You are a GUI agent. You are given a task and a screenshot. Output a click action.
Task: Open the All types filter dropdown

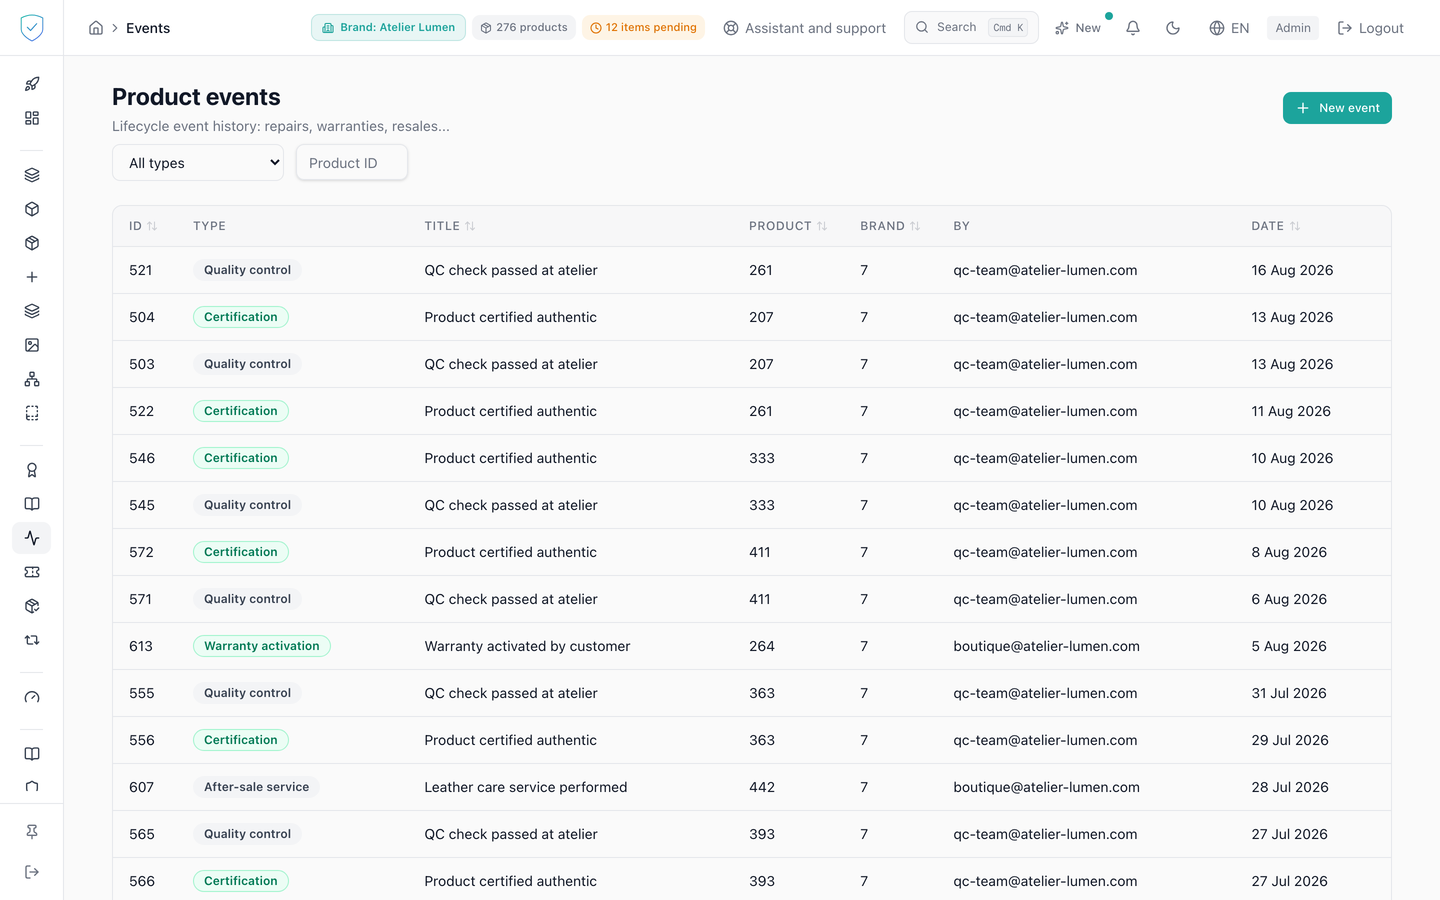click(198, 163)
